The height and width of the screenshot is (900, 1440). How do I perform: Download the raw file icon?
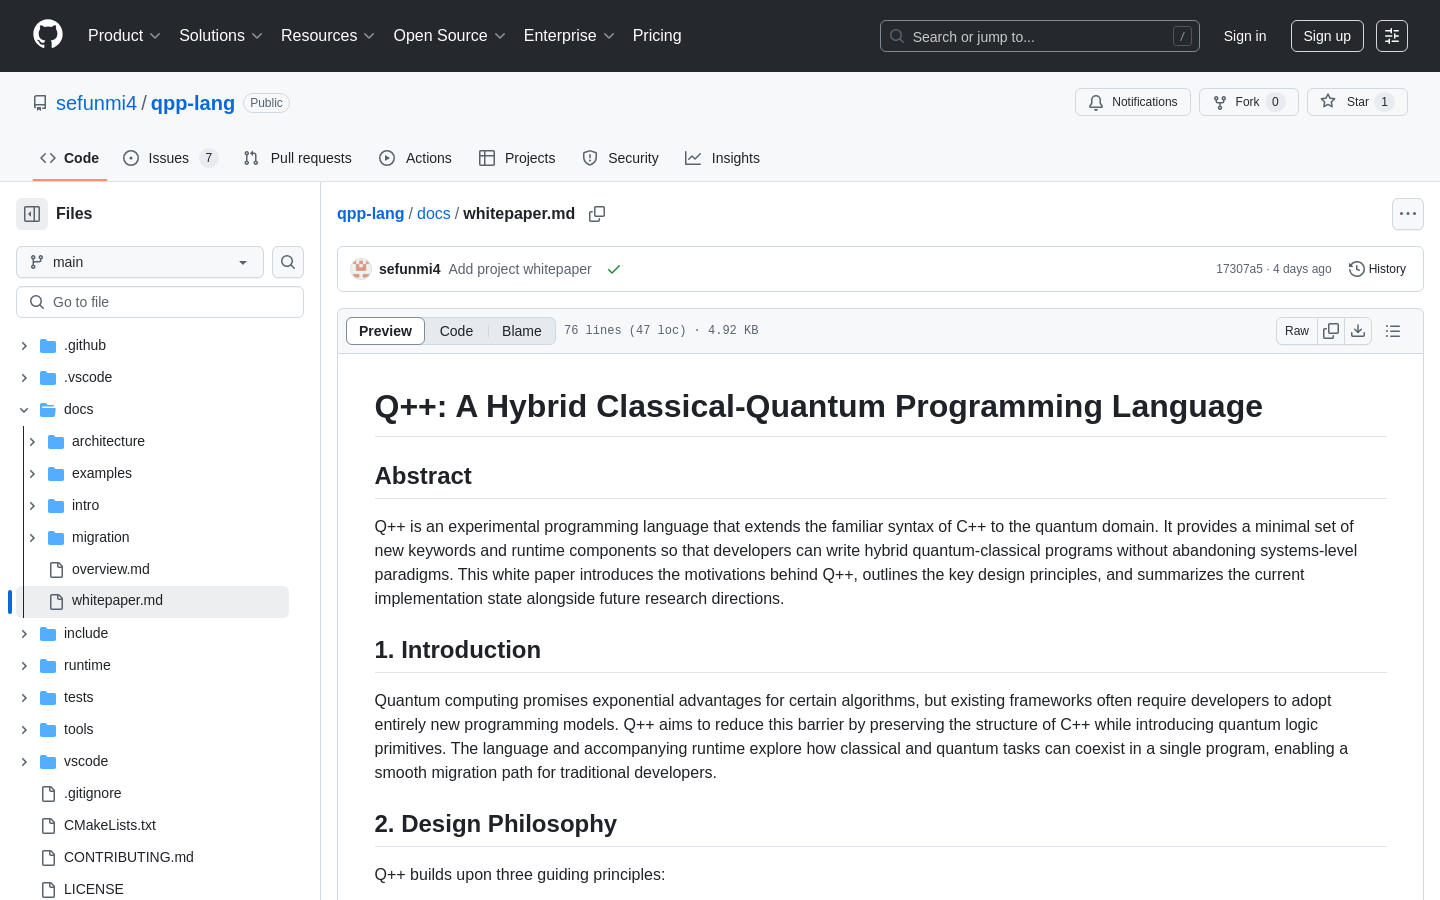pos(1358,331)
